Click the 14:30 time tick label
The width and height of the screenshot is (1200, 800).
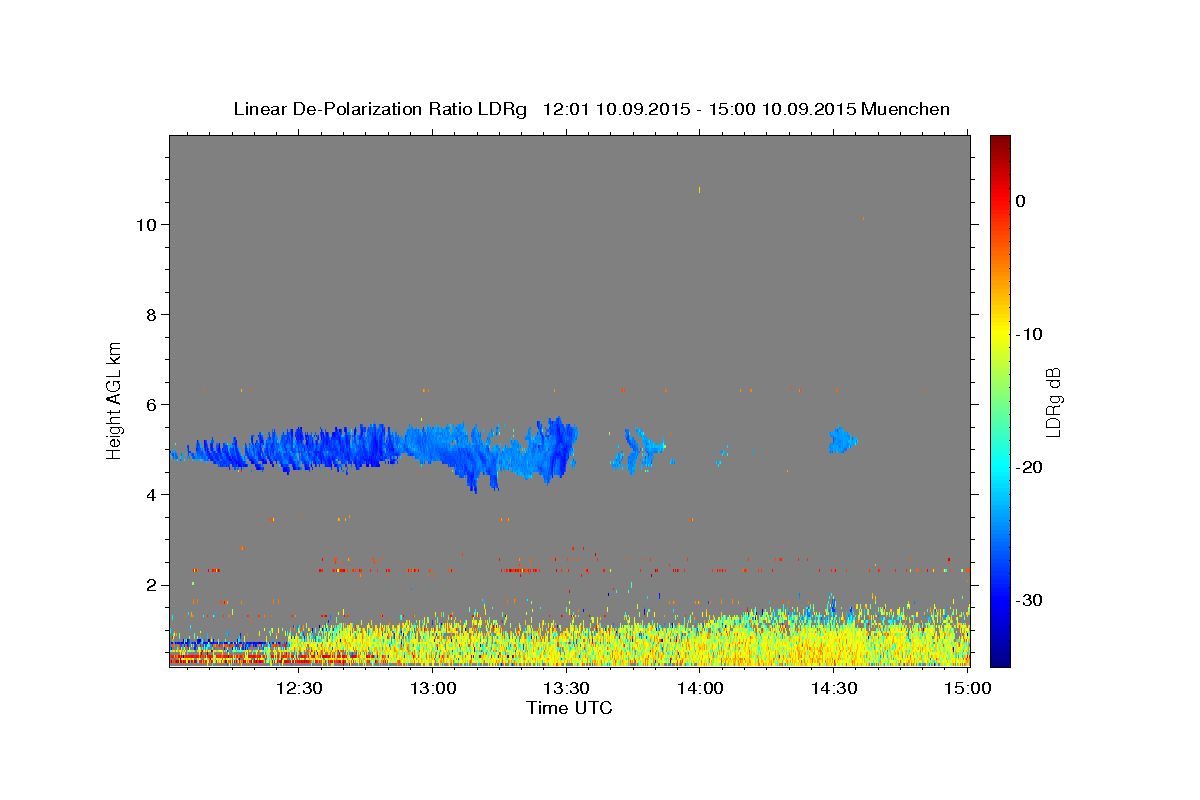[834, 689]
